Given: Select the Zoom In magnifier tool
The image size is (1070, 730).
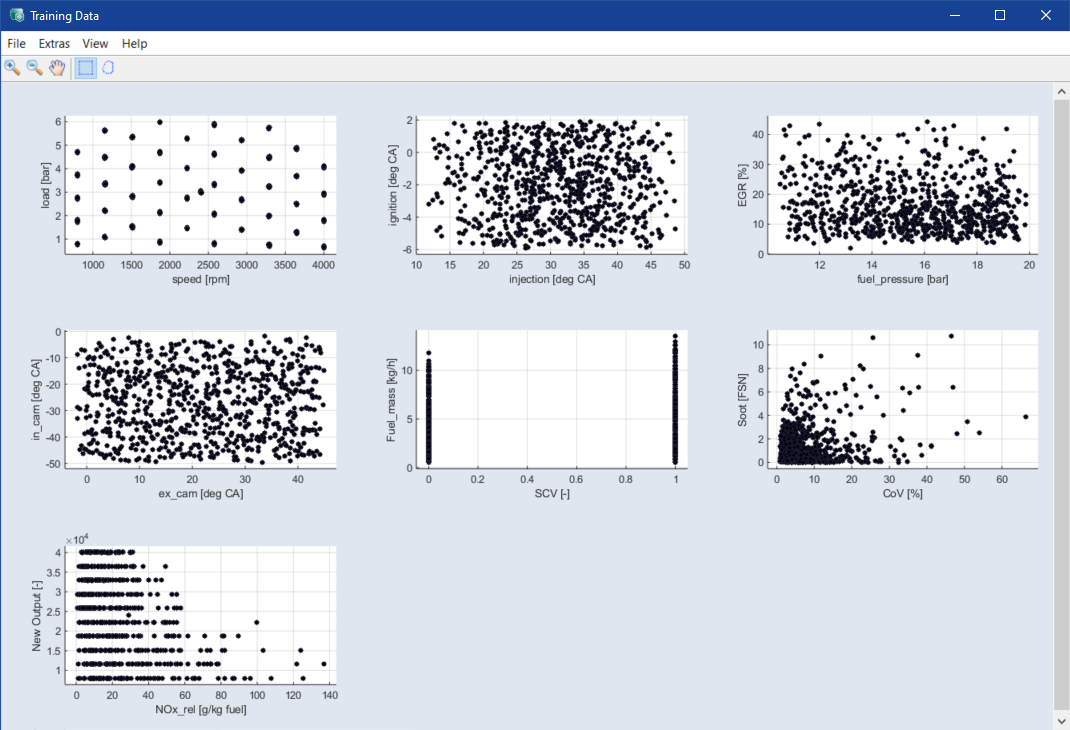Looking at the screenshot, I should coord(12,68).
